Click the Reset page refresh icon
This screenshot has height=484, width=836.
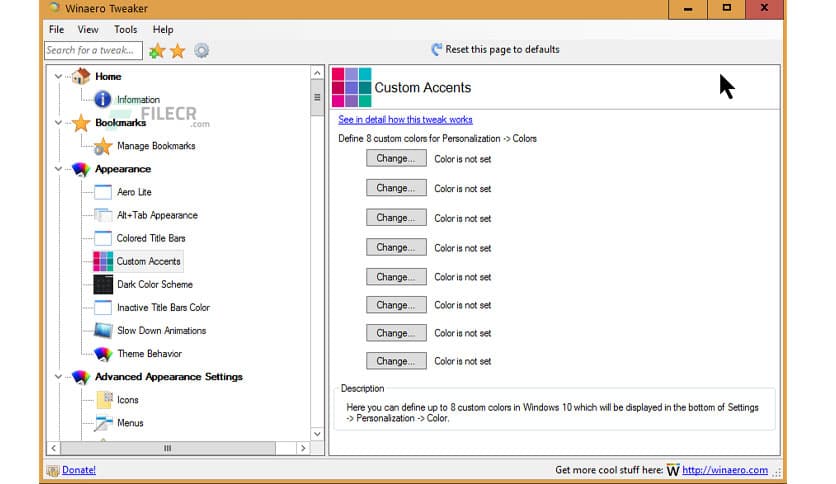[436, 50]
